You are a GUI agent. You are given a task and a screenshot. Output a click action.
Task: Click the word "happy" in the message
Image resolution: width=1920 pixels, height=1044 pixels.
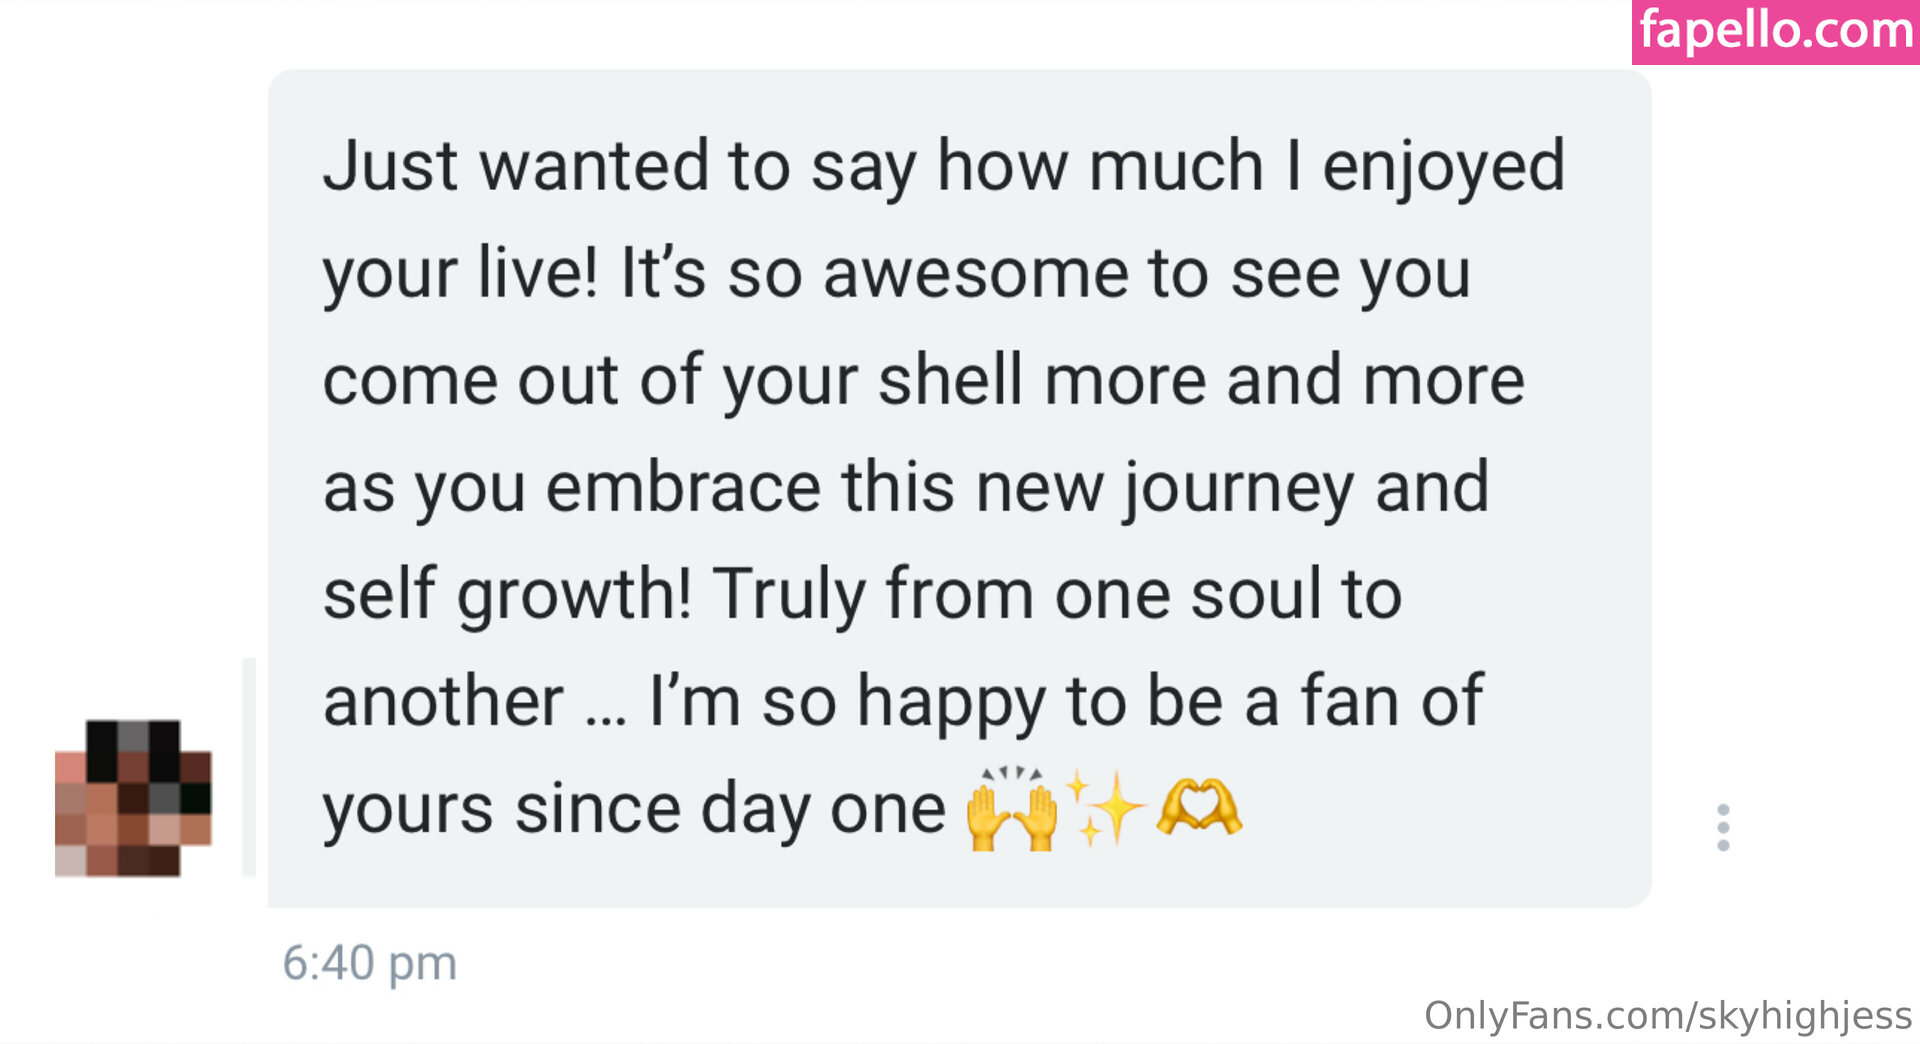point(950,701)
